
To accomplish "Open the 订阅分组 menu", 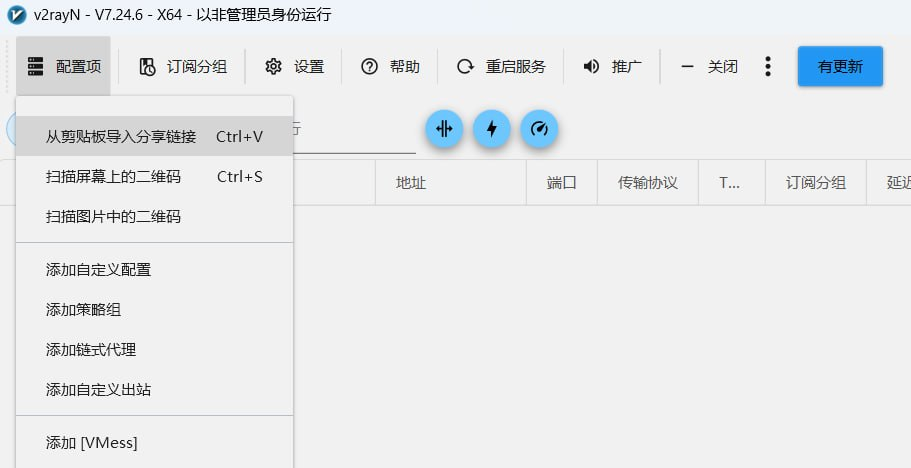I will click(182, 66).
